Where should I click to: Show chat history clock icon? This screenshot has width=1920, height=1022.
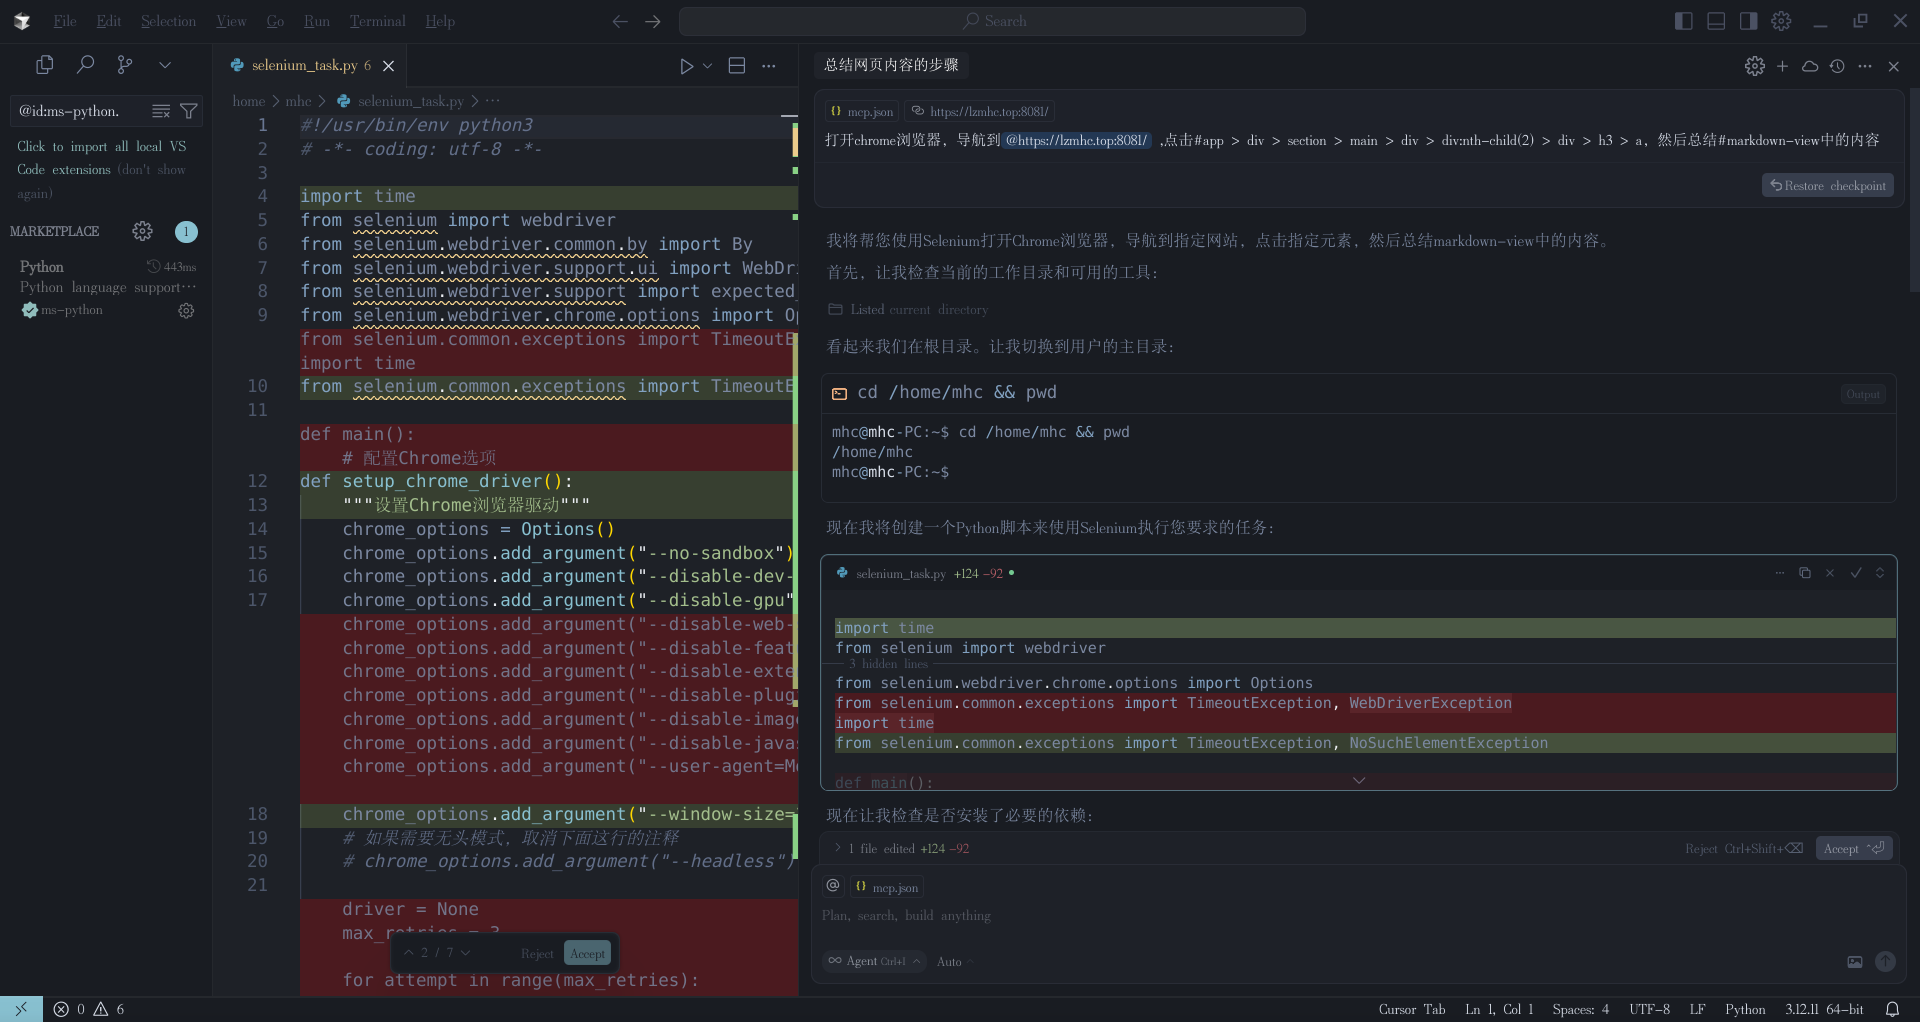1837,66
